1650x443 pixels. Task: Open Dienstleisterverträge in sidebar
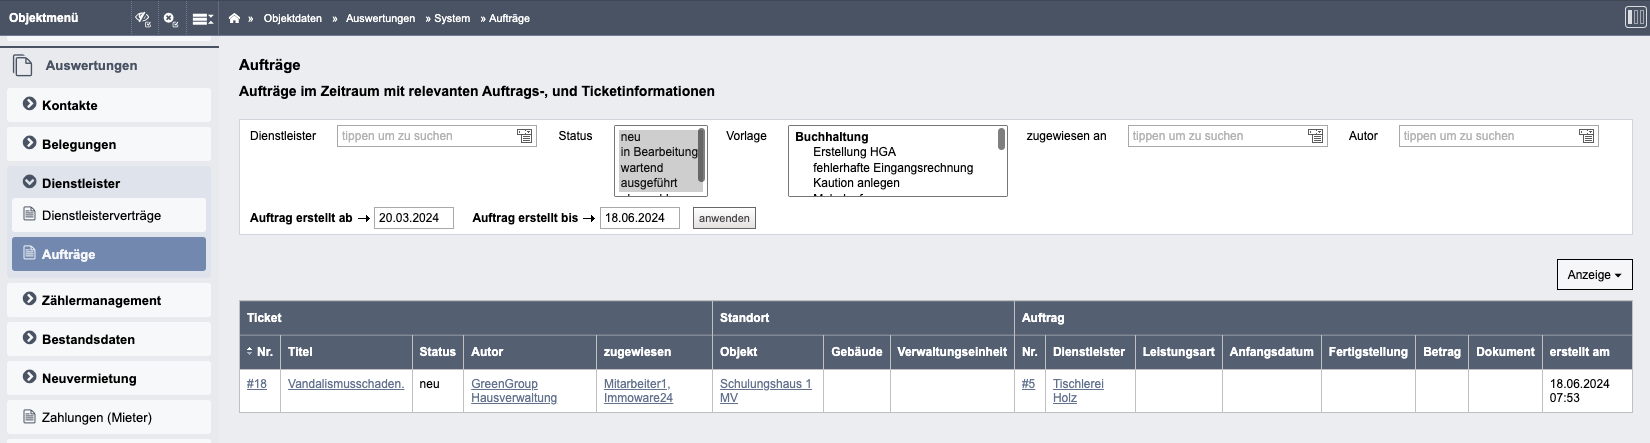tap(101, 215)
